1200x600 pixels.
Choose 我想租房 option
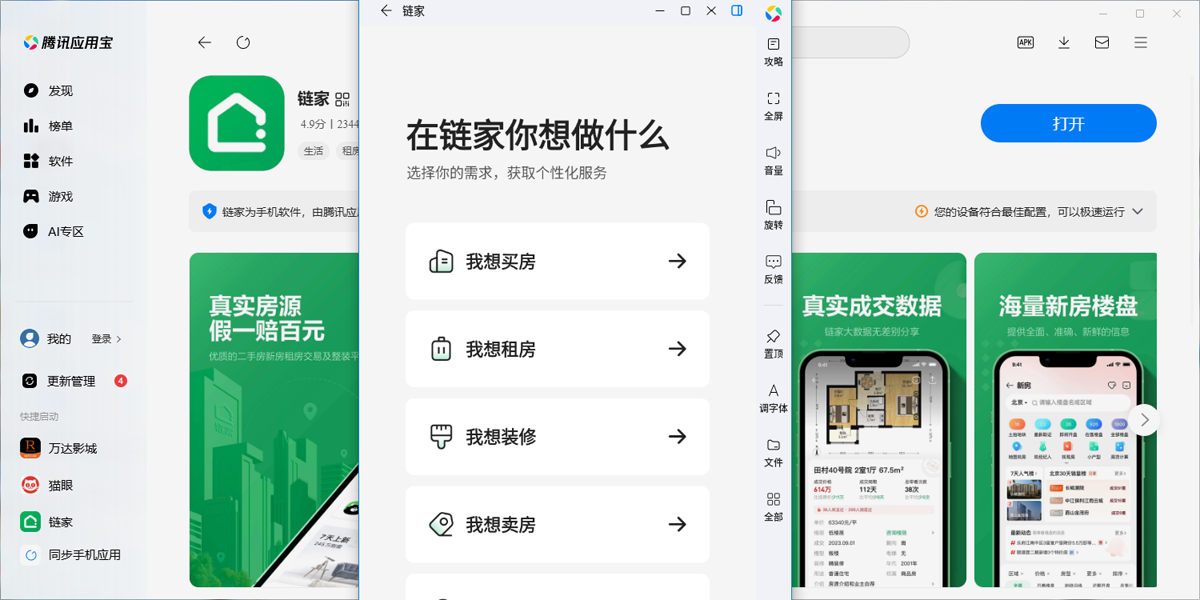[558, 349]
